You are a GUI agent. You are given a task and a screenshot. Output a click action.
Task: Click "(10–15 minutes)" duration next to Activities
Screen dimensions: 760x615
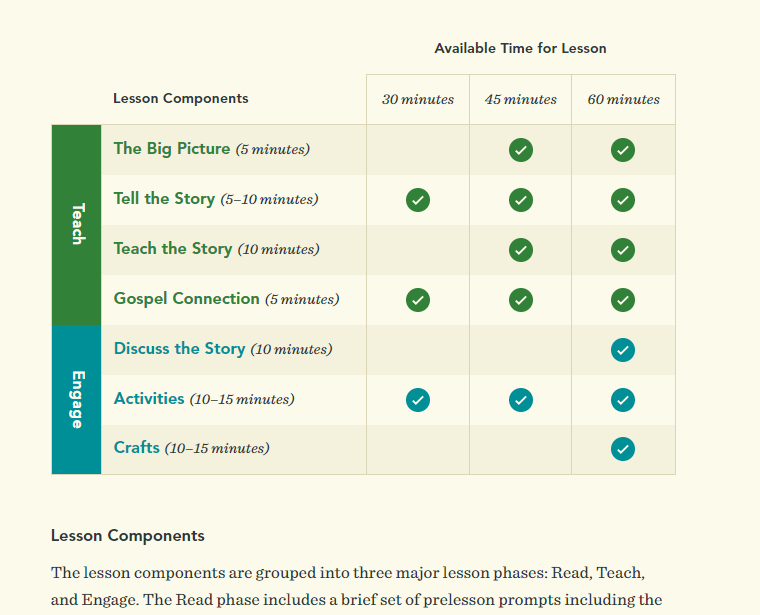[x=242, y=399]
